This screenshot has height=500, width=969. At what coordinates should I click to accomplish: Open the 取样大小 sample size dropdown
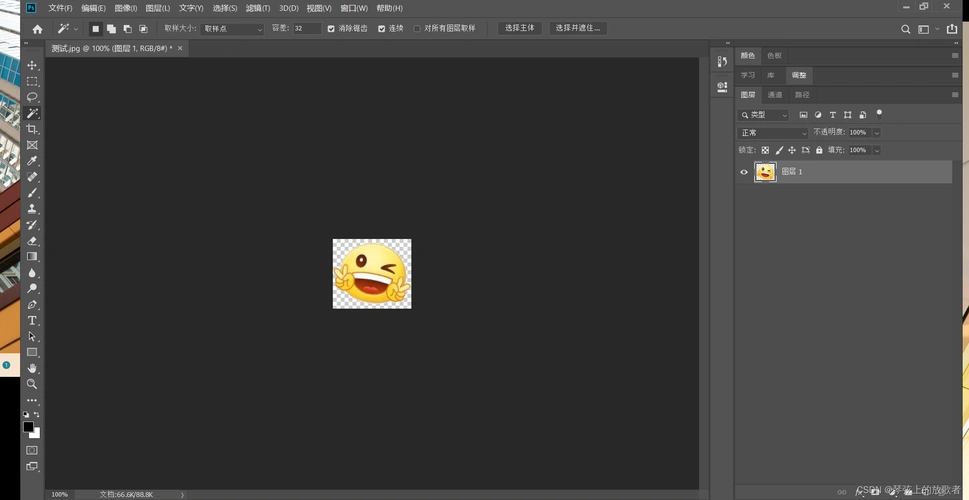(233, 29)
